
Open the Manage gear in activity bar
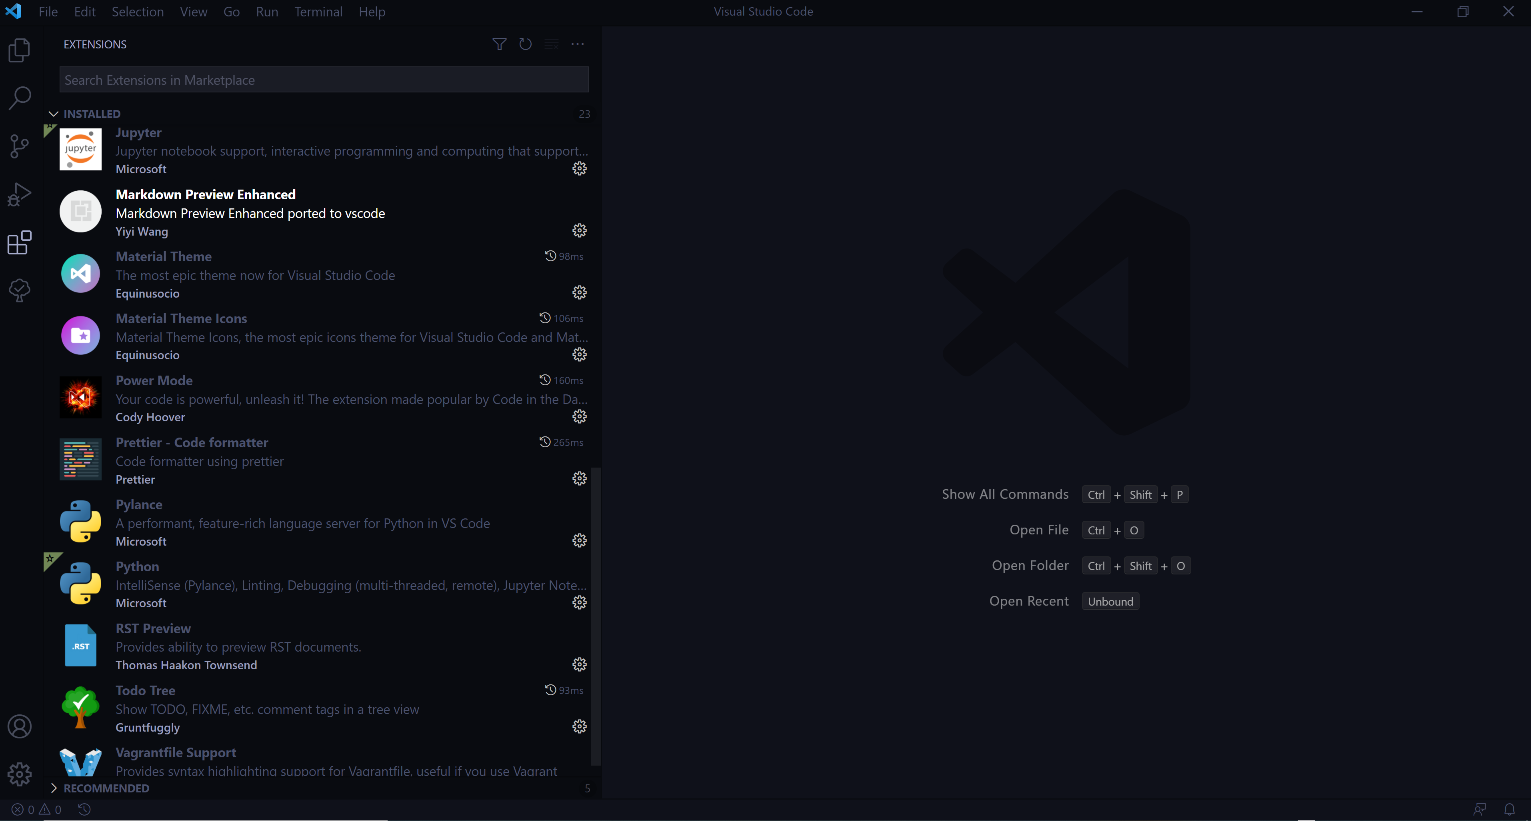coord(19,774)
